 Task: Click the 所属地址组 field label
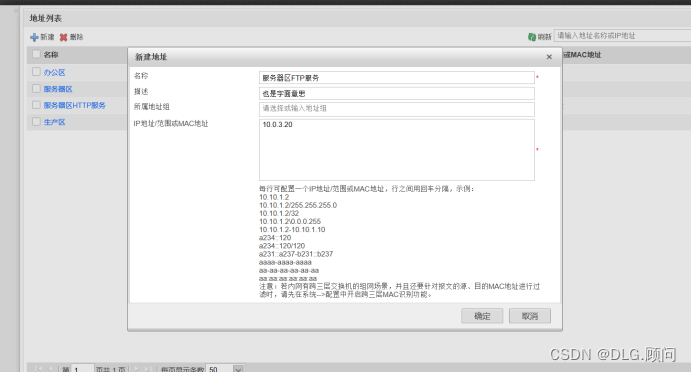click(x=152, y=107)
